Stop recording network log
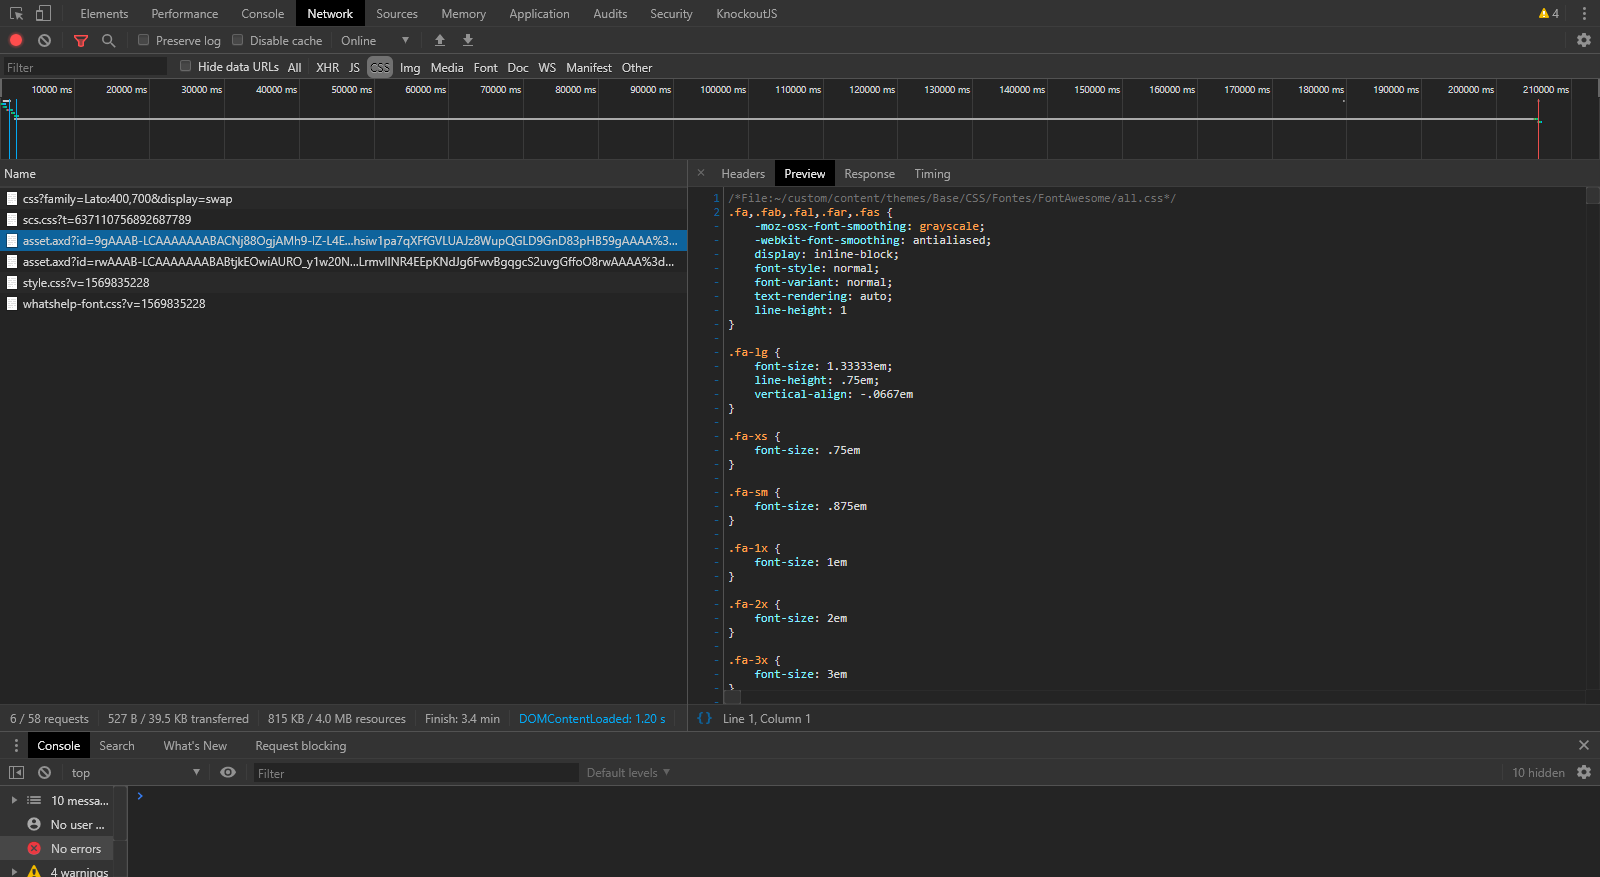 click(x=16, y=40)
